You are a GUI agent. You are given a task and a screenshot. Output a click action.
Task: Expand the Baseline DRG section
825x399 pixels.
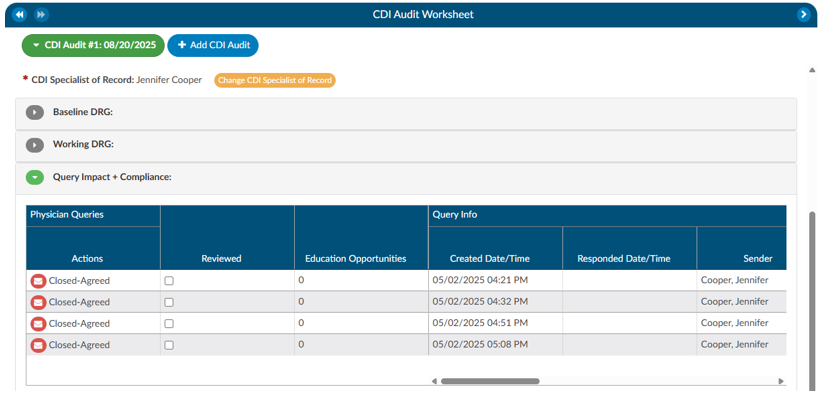(x=35, y=113)
